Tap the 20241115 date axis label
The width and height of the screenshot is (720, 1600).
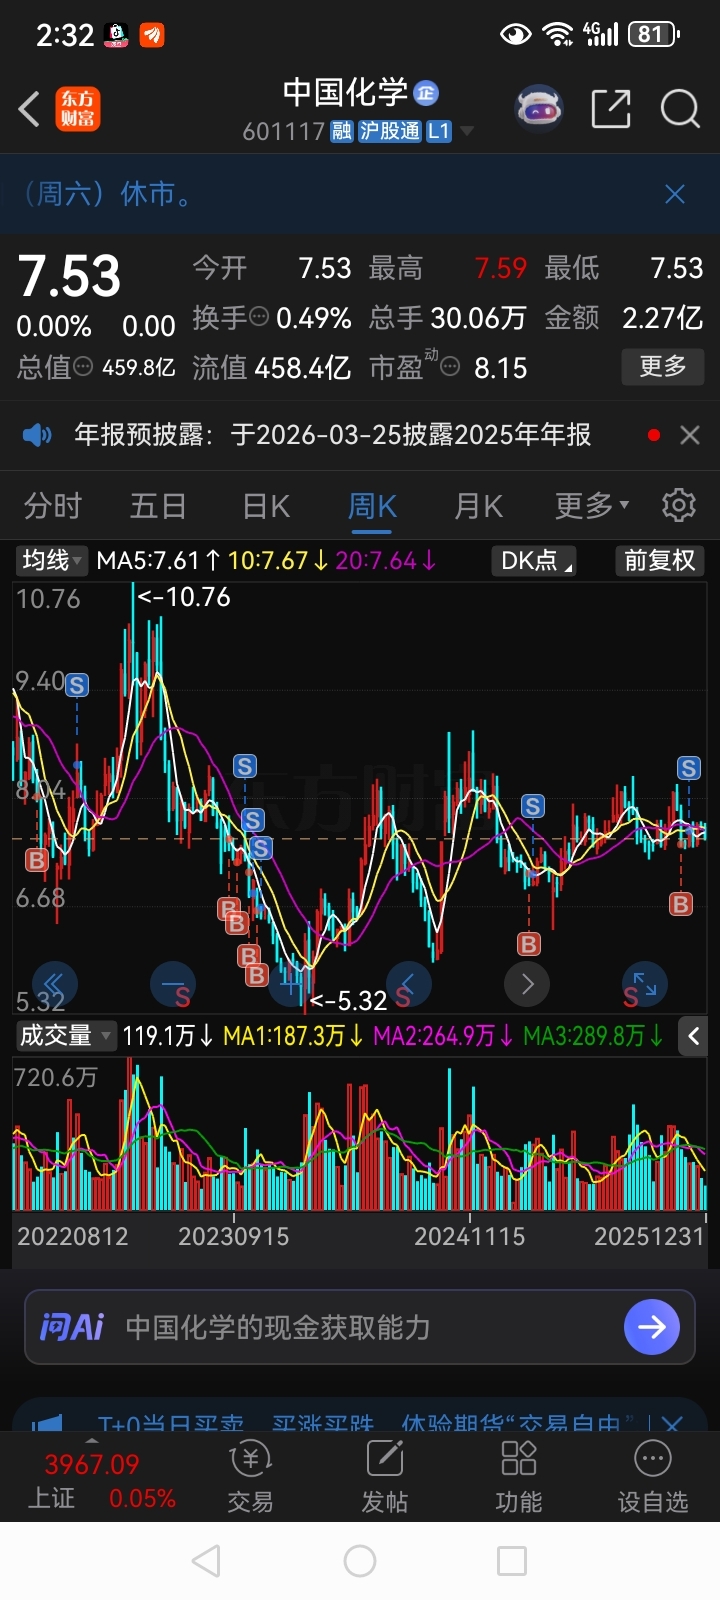pos(469,1237)
